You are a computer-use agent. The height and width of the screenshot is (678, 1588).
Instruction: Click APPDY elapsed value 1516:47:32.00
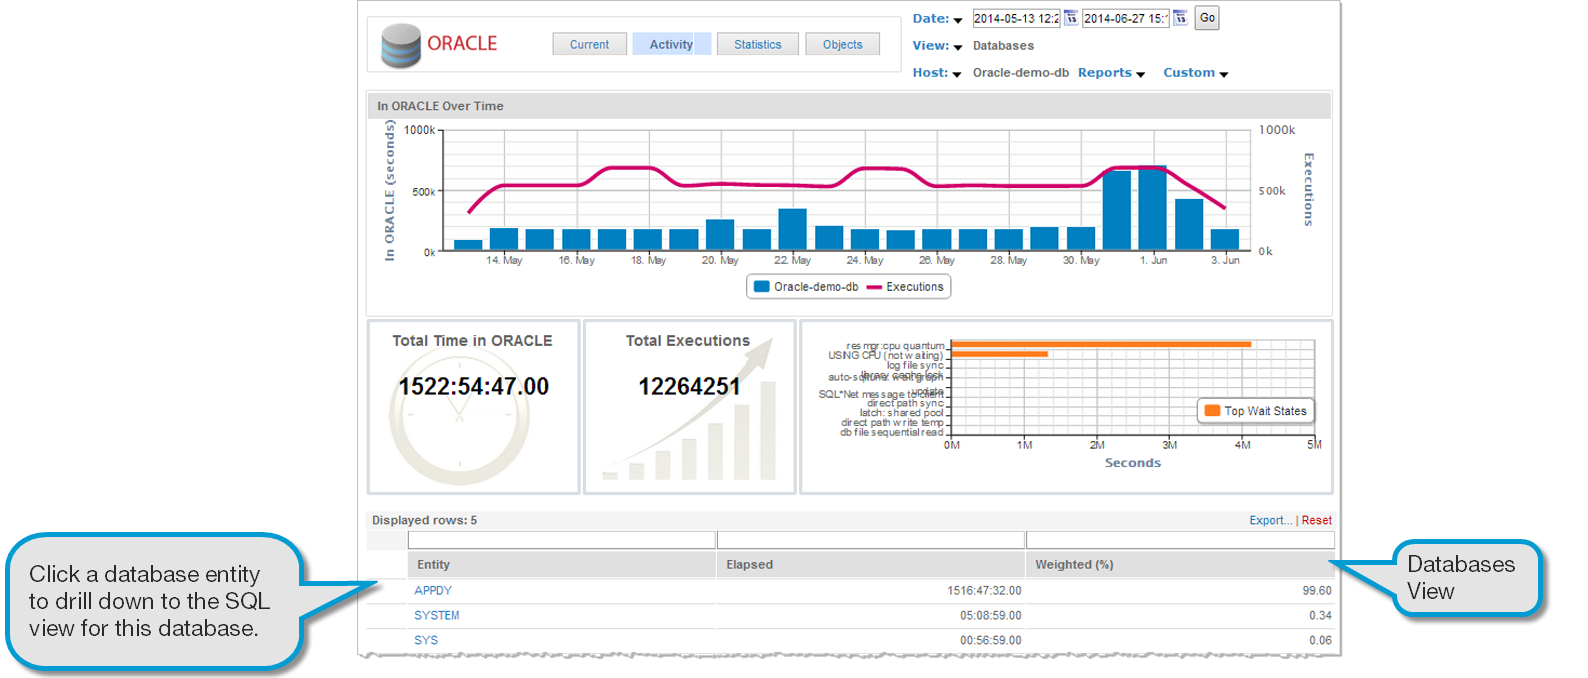[x=984, y=591]
